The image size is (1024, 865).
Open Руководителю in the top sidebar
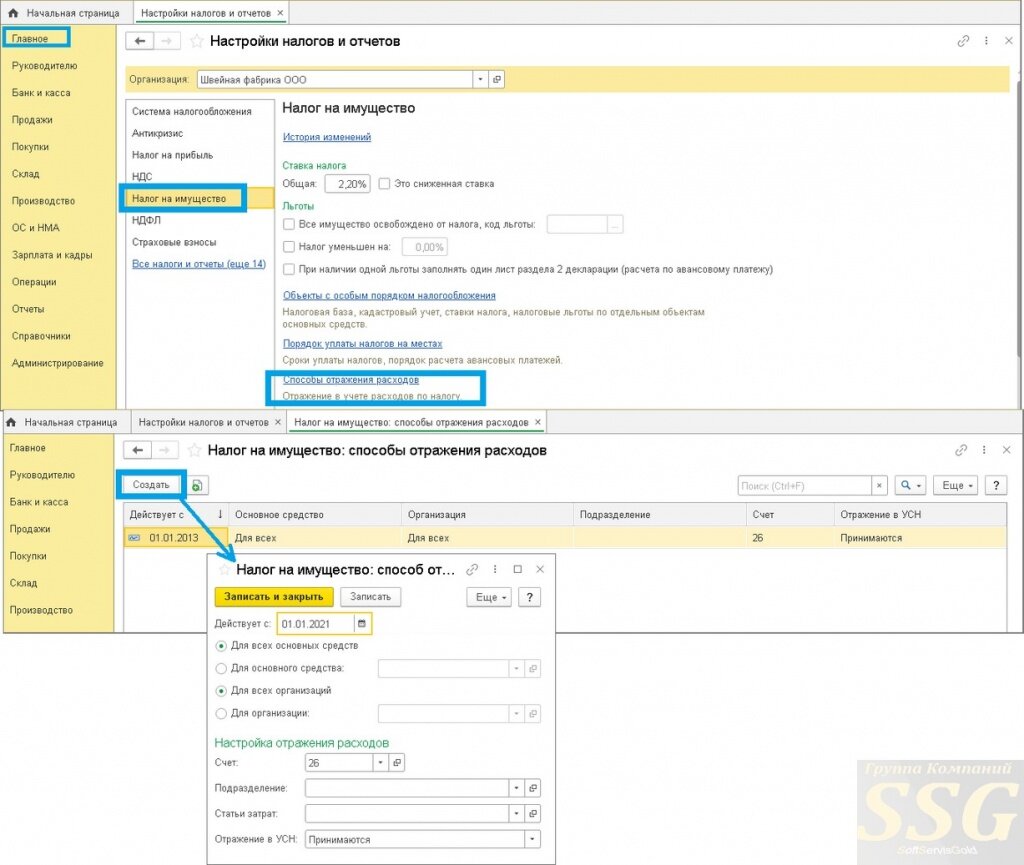[x=44, y=65]
